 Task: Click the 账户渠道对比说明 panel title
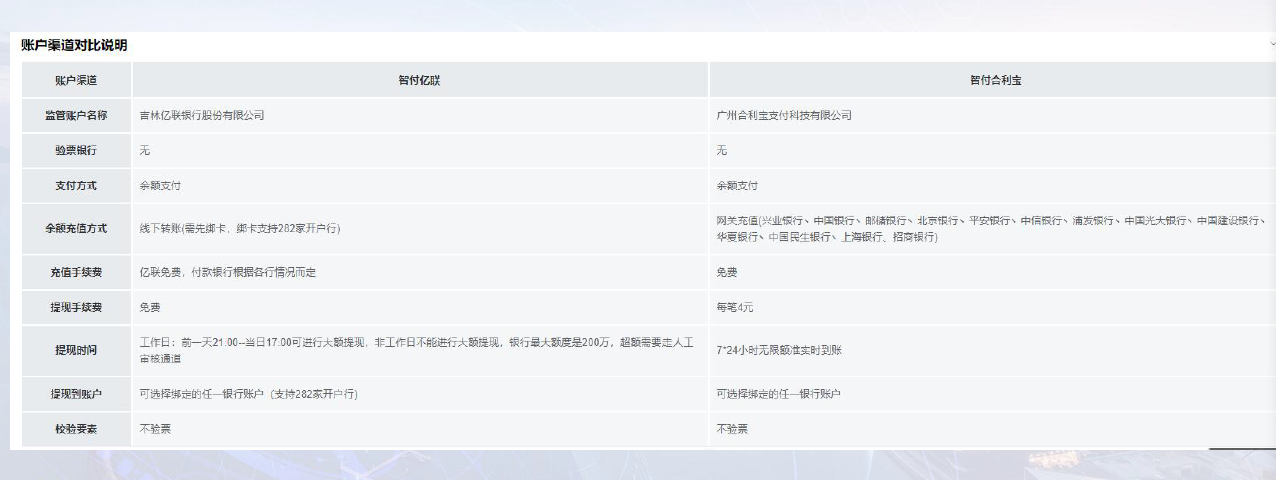[x=74, y=46]
